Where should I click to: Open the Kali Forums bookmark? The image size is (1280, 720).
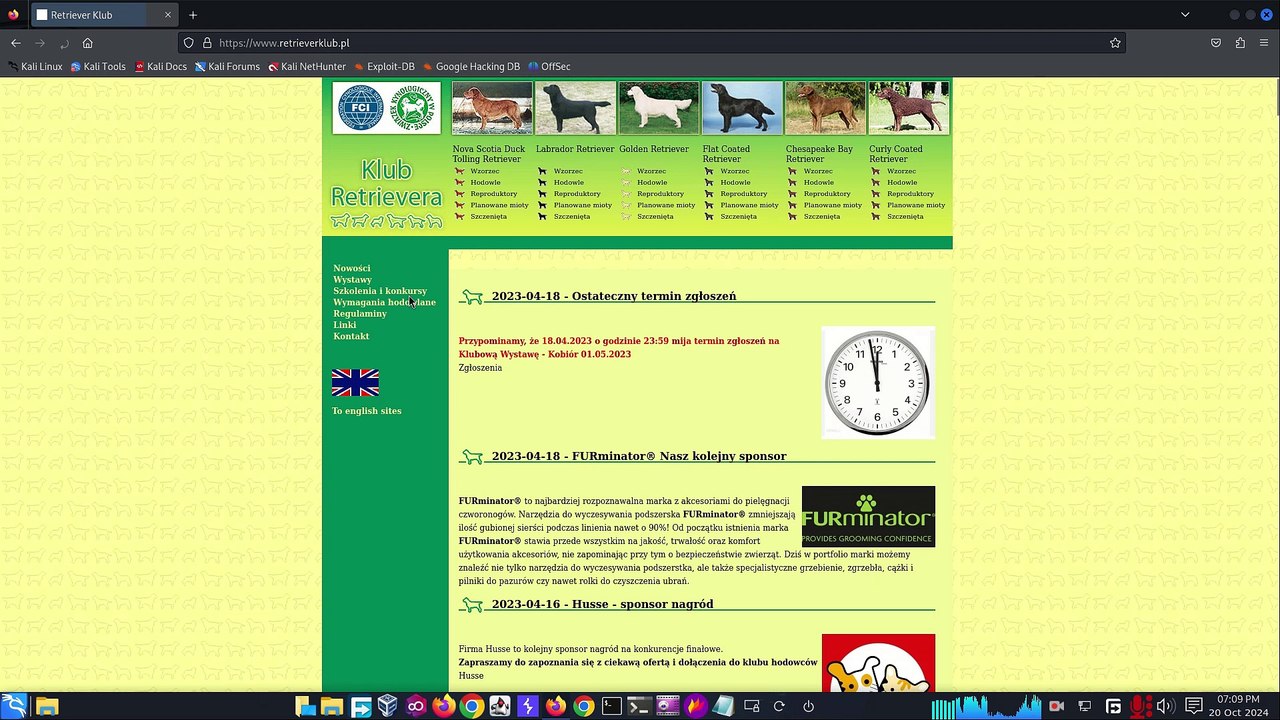click(227, 67)
